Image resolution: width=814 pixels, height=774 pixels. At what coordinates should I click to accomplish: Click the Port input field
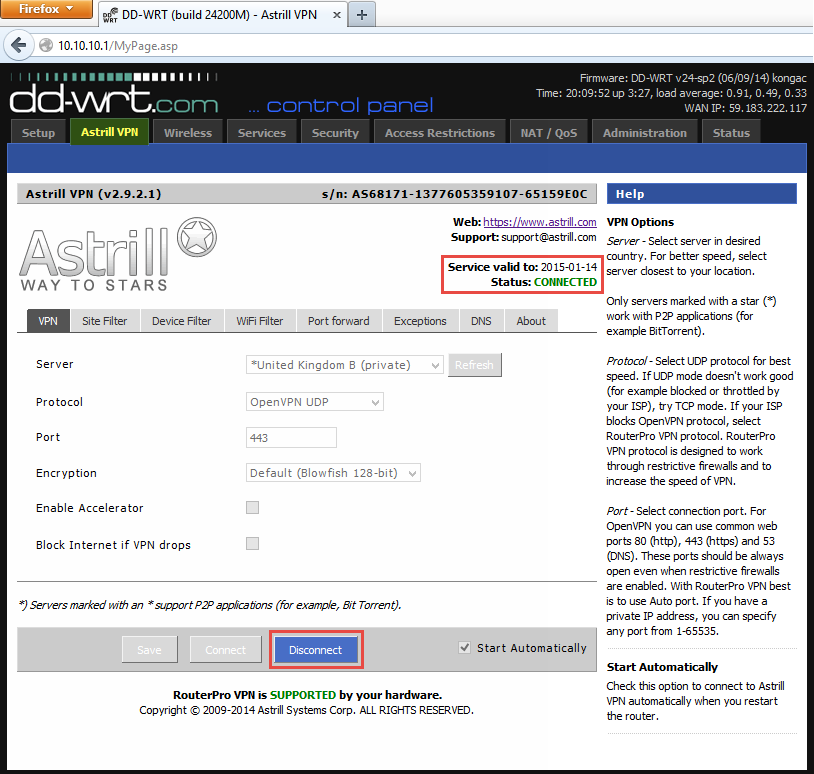pos(291,438)
